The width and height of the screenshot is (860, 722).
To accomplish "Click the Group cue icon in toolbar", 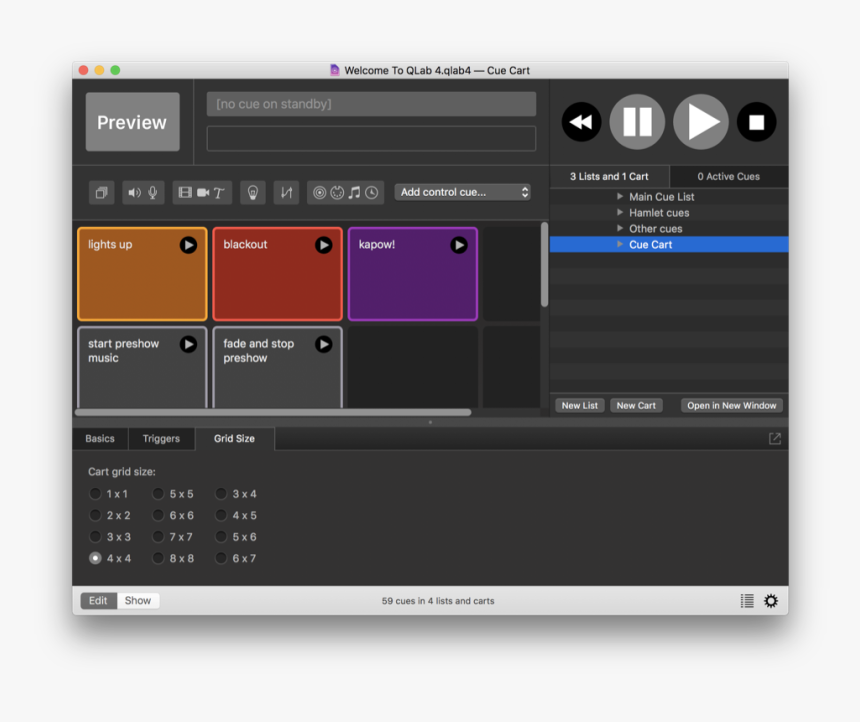I will (x=101, y=193).
